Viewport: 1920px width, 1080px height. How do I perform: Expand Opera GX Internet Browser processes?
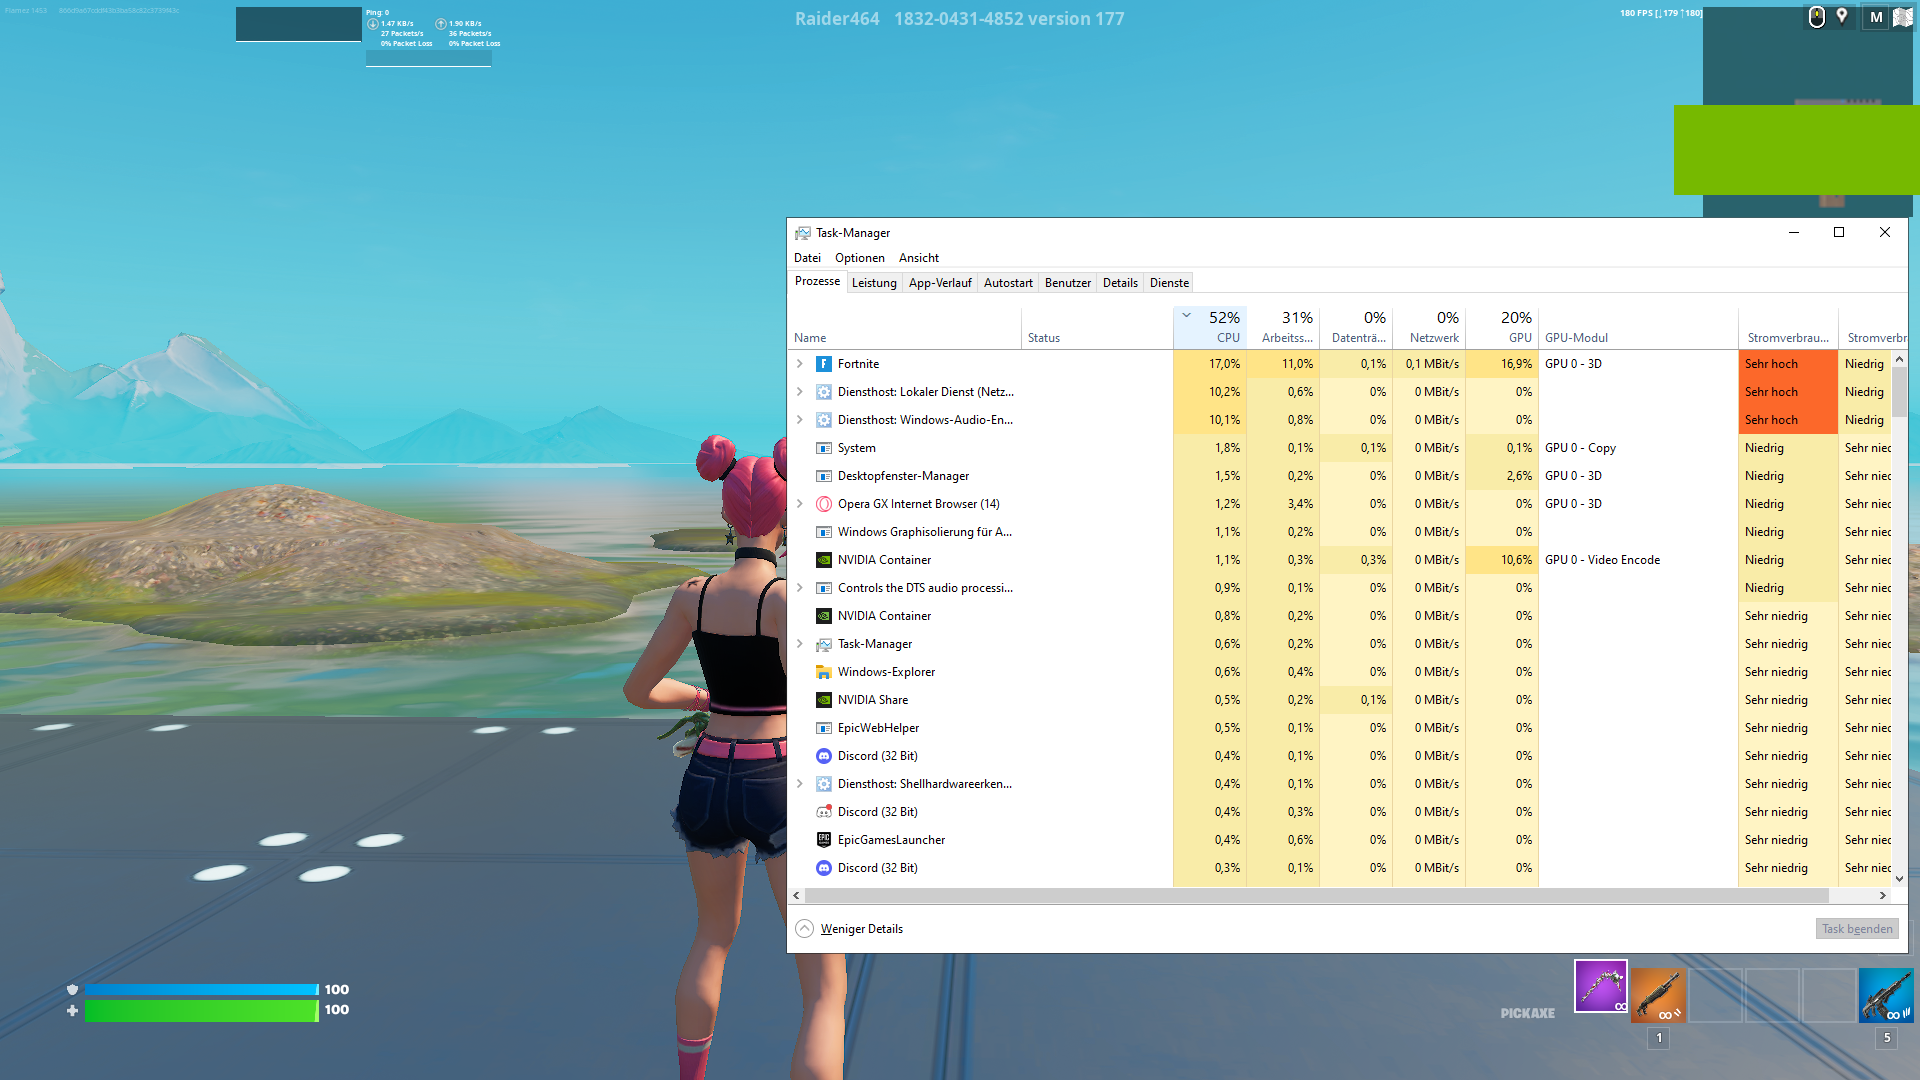(800, 504)
